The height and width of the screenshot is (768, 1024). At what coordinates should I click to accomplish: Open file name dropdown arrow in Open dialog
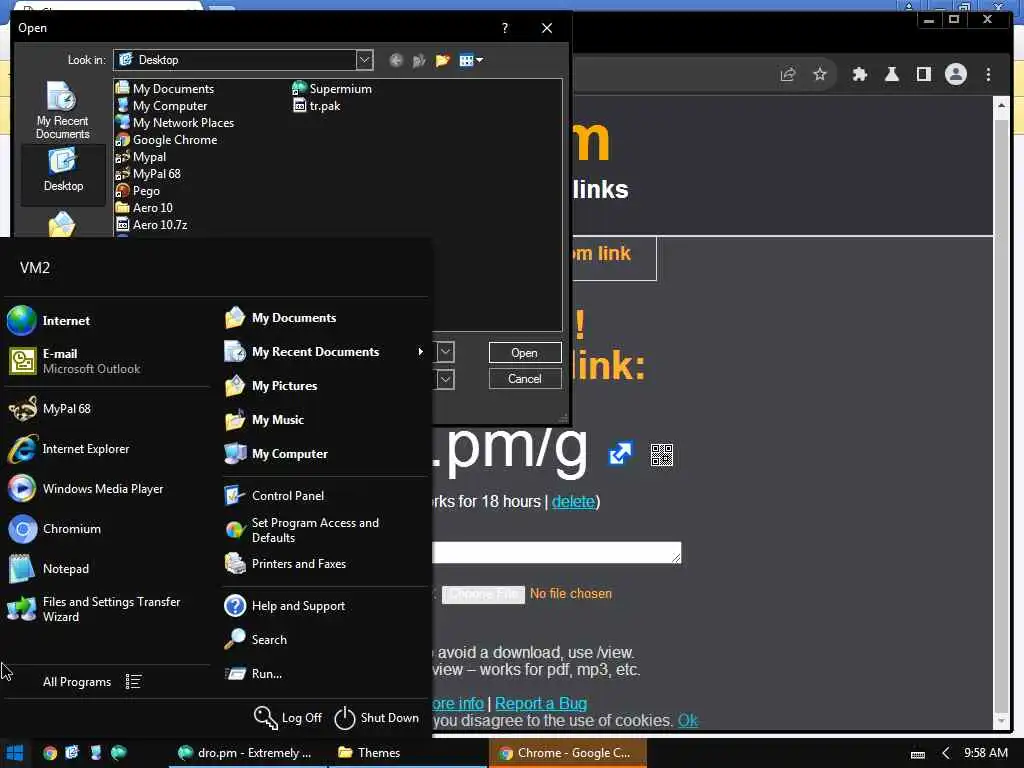coord(445,352)
